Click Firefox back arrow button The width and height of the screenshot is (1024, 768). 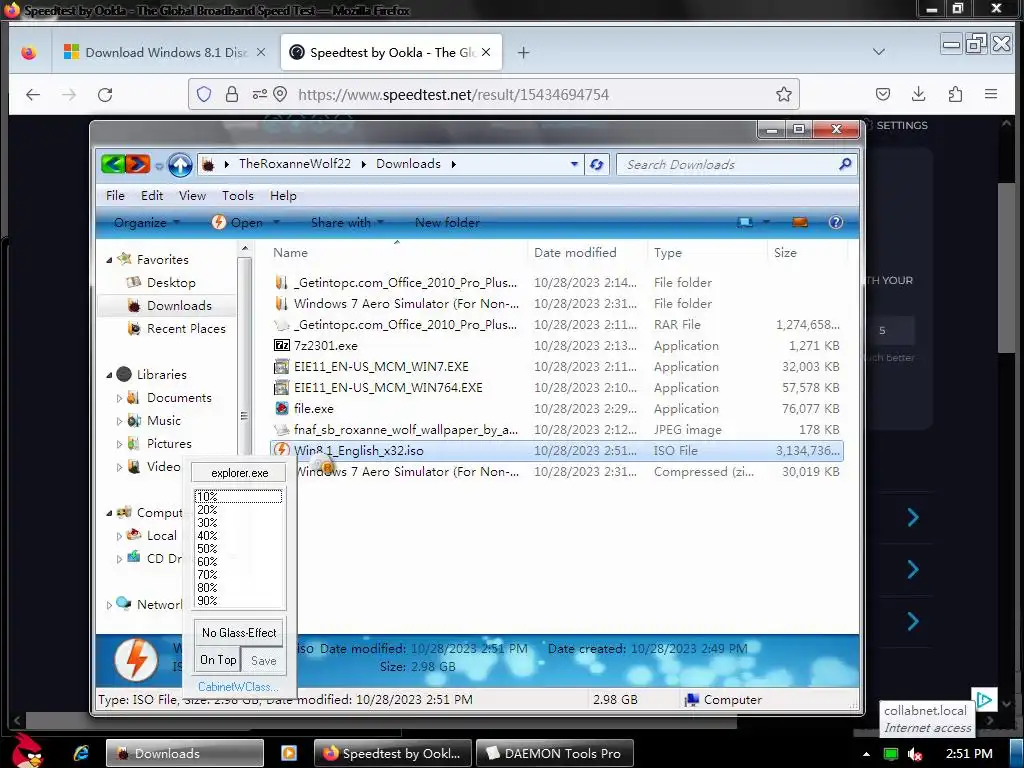click(x=33, y=95)
